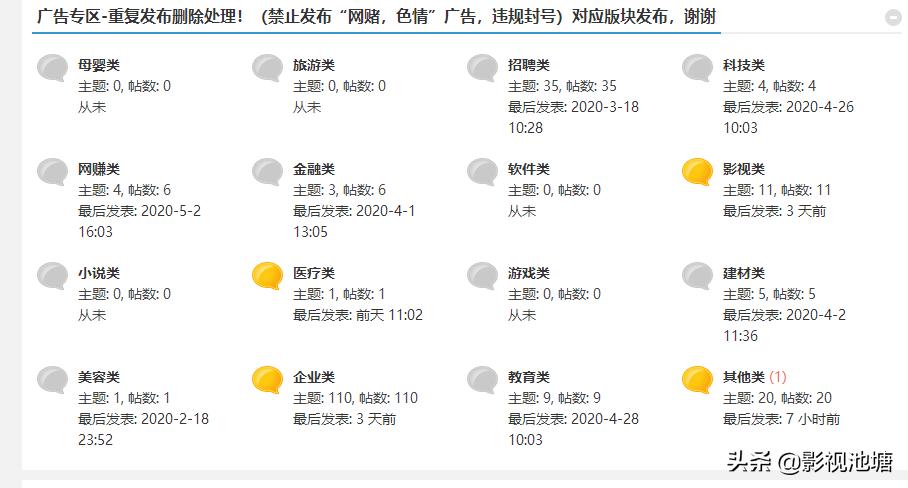The image size is (908, 488).
Task: Click the yellow bubble icon beside 企业类
Action: (x=268, y=380)
